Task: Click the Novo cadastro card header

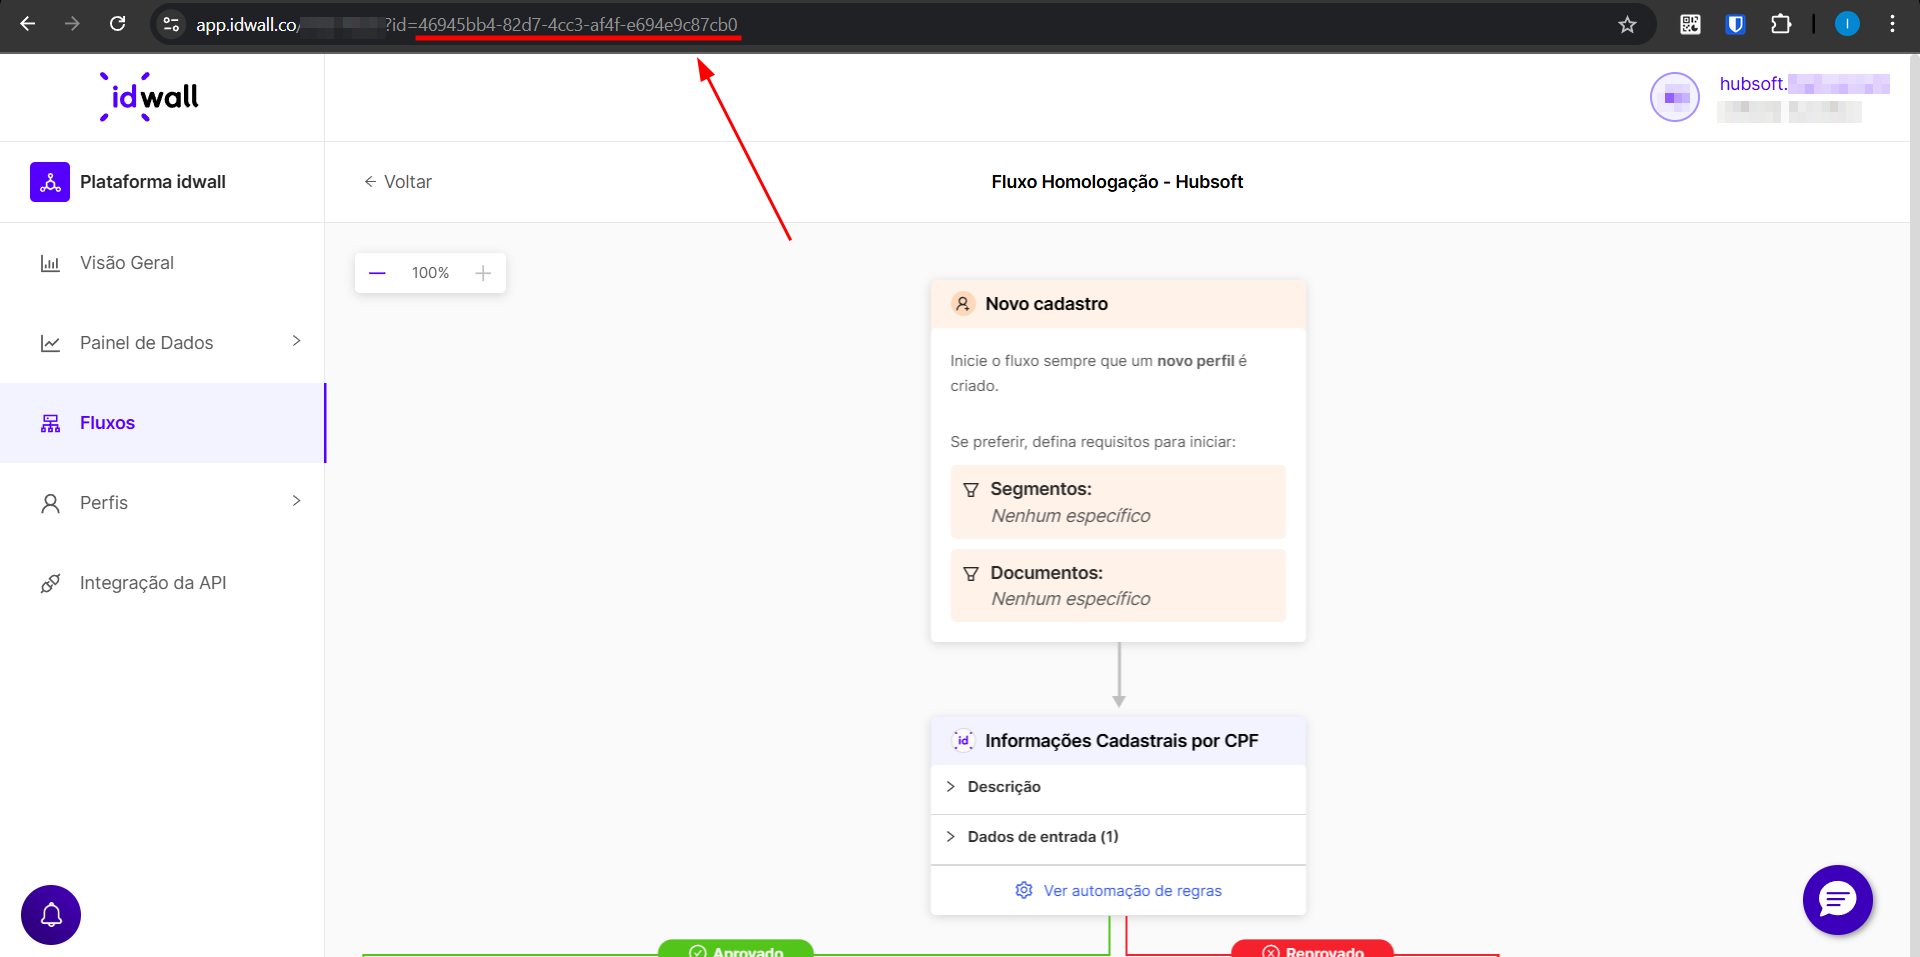Action: 1118,304
